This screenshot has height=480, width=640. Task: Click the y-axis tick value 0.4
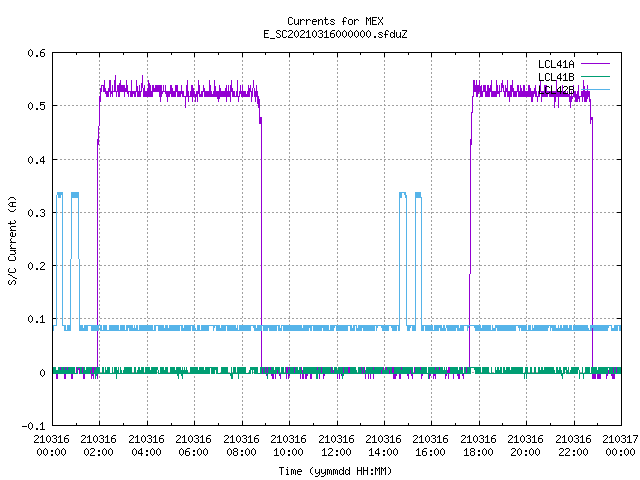click(x=36, y=160)
